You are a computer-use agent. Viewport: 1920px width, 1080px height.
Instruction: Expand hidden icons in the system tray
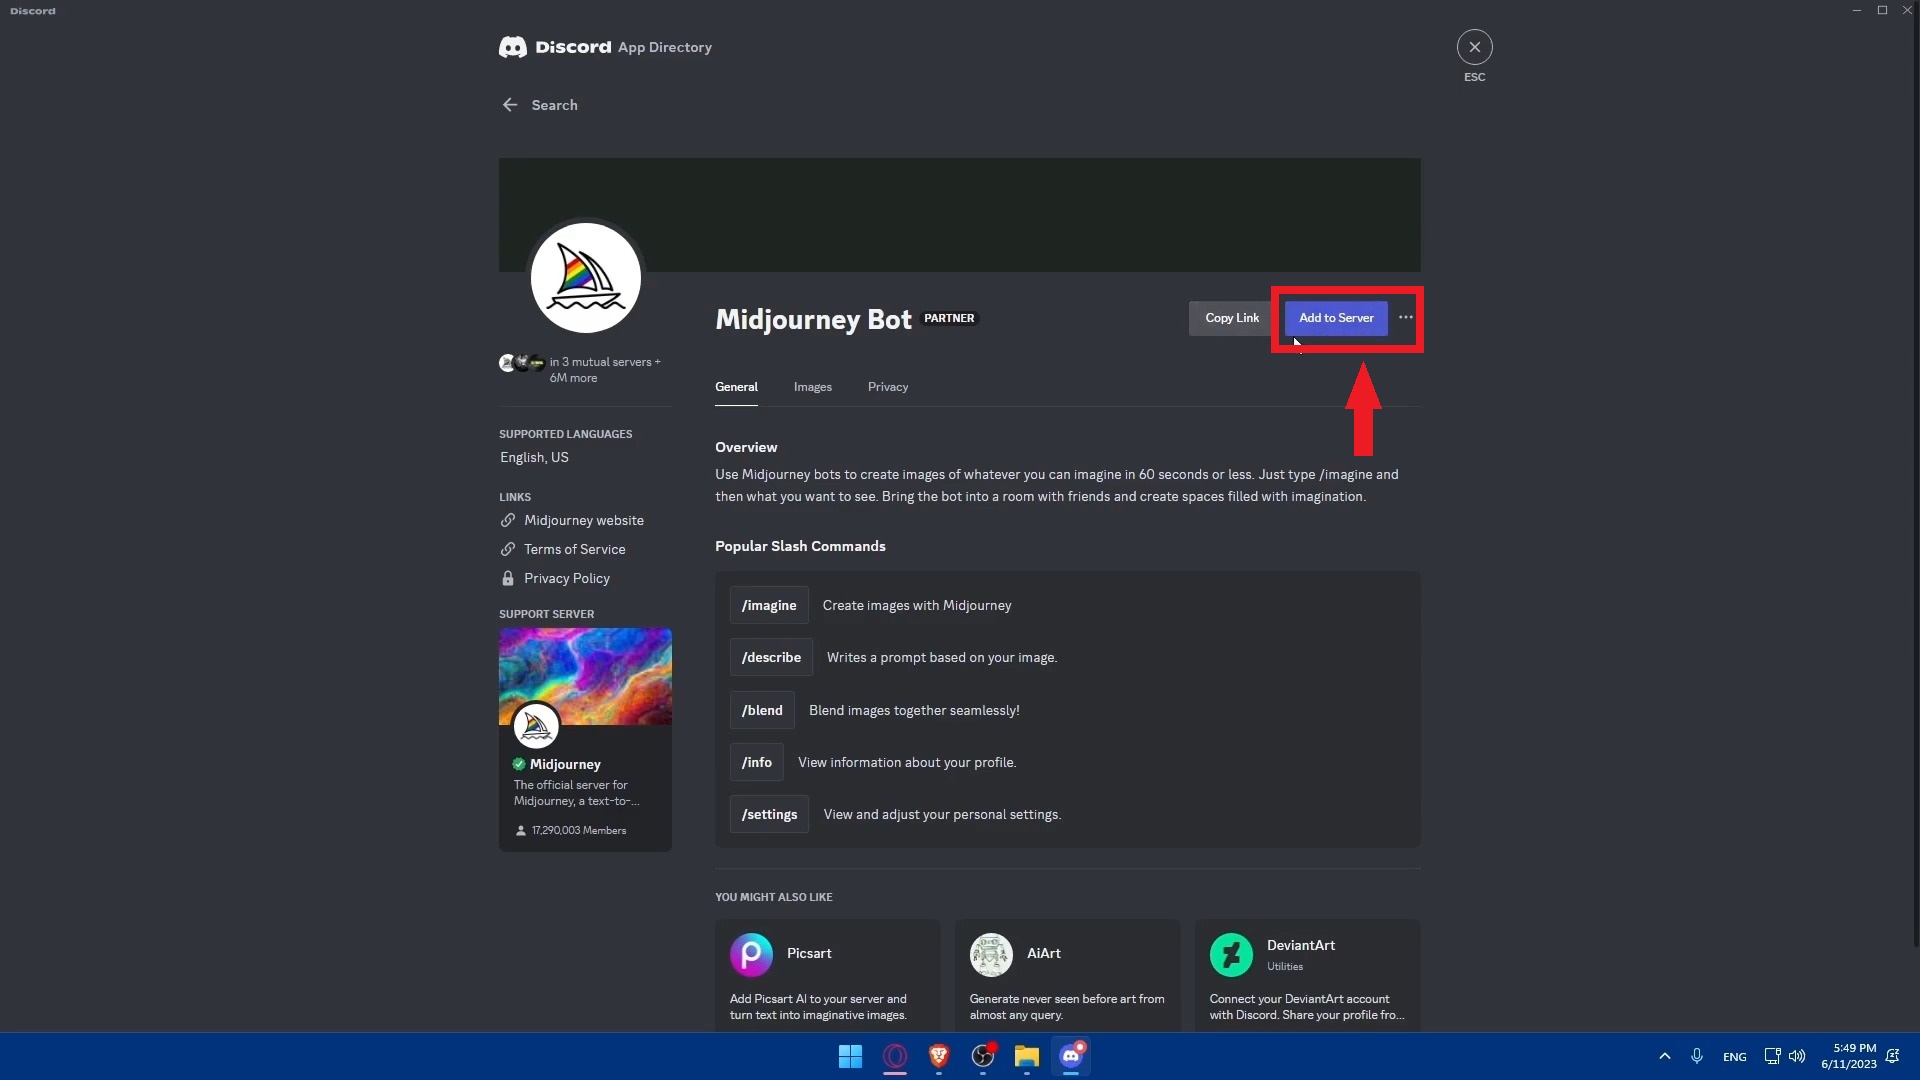coord(1664,1056)
